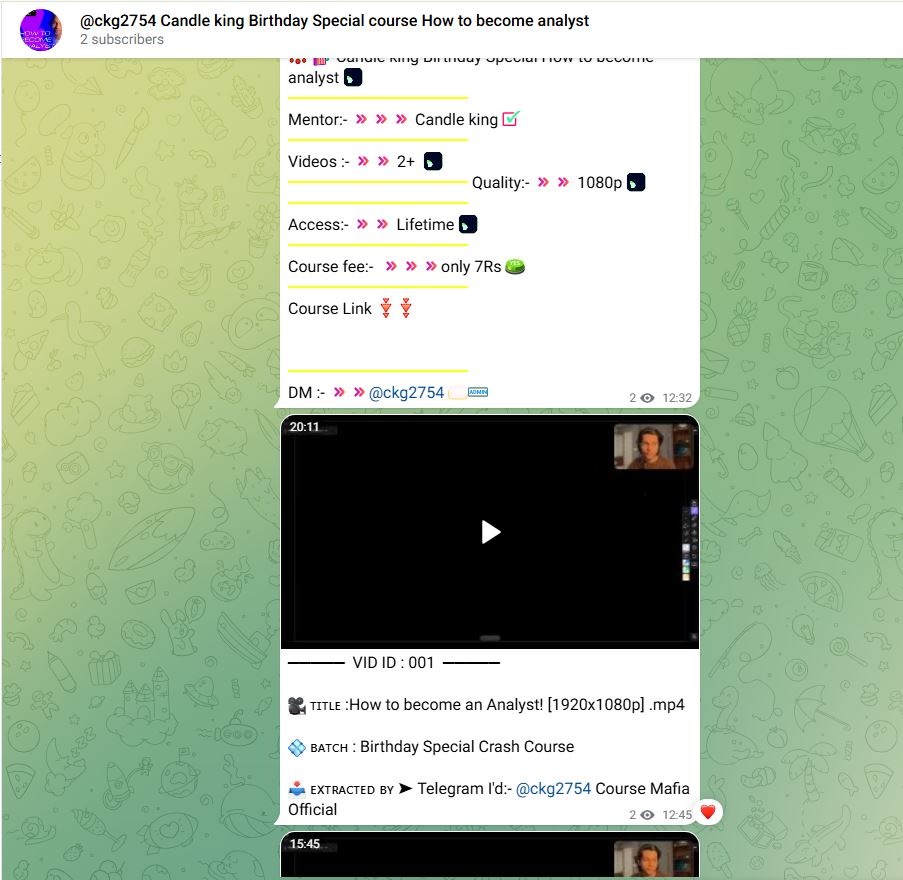Click the checkmark emoji after Candle king

tap(510, 119)
